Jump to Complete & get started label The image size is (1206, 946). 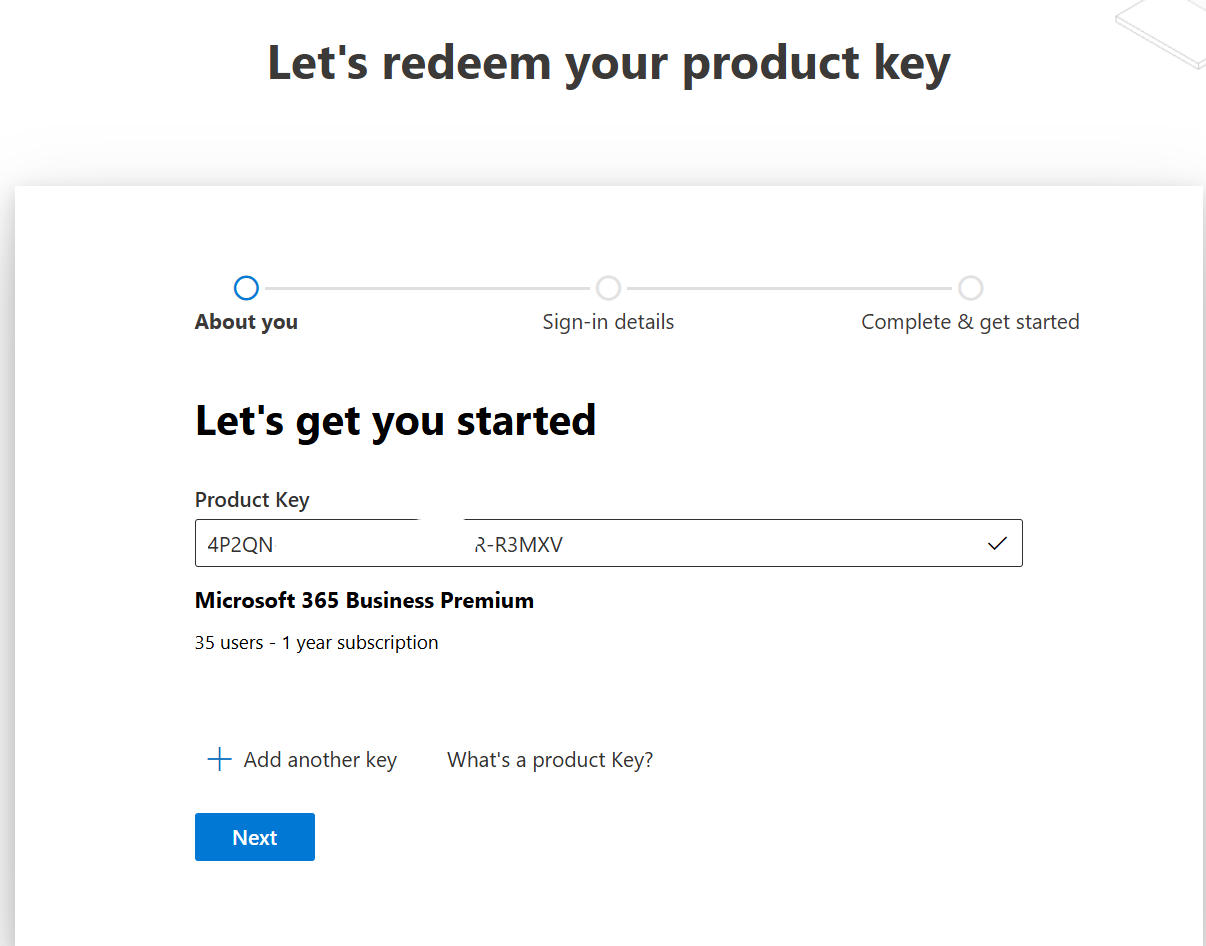coord(970,322)
